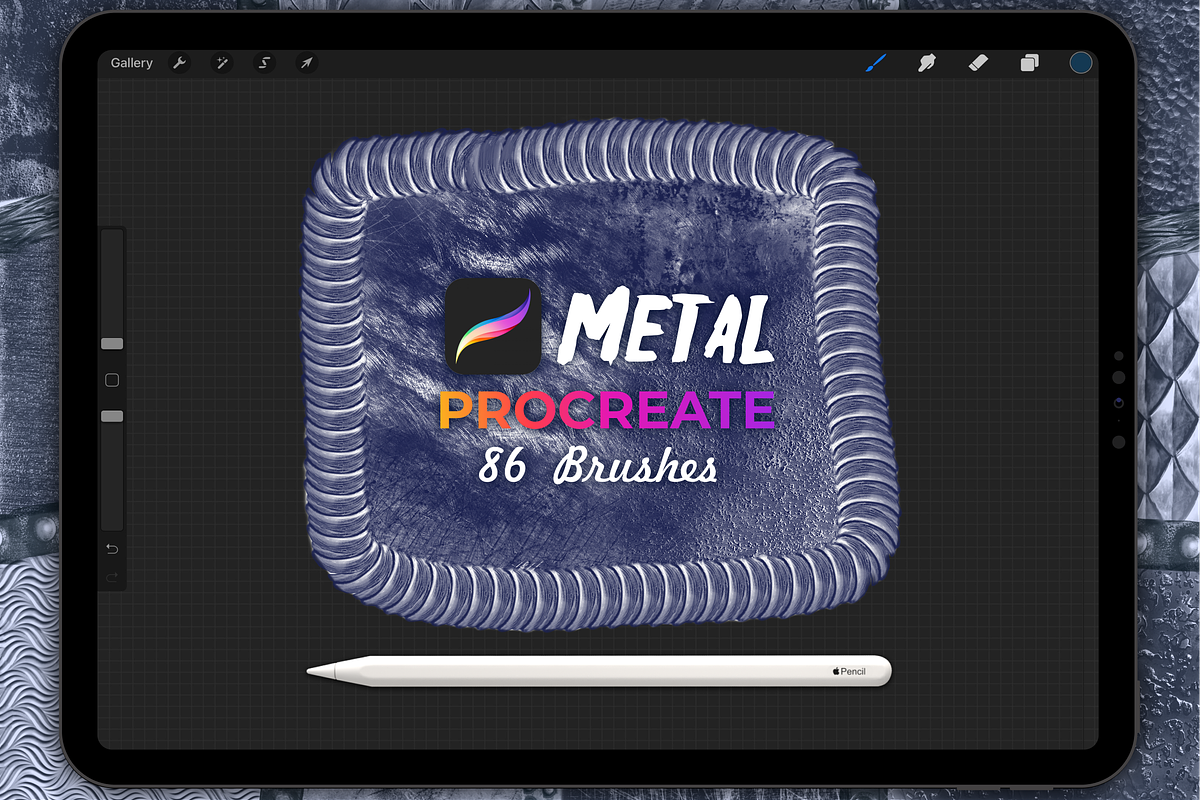
Task: Open the Adjustments magic wand menu
Action: click(x=222, y=63)
